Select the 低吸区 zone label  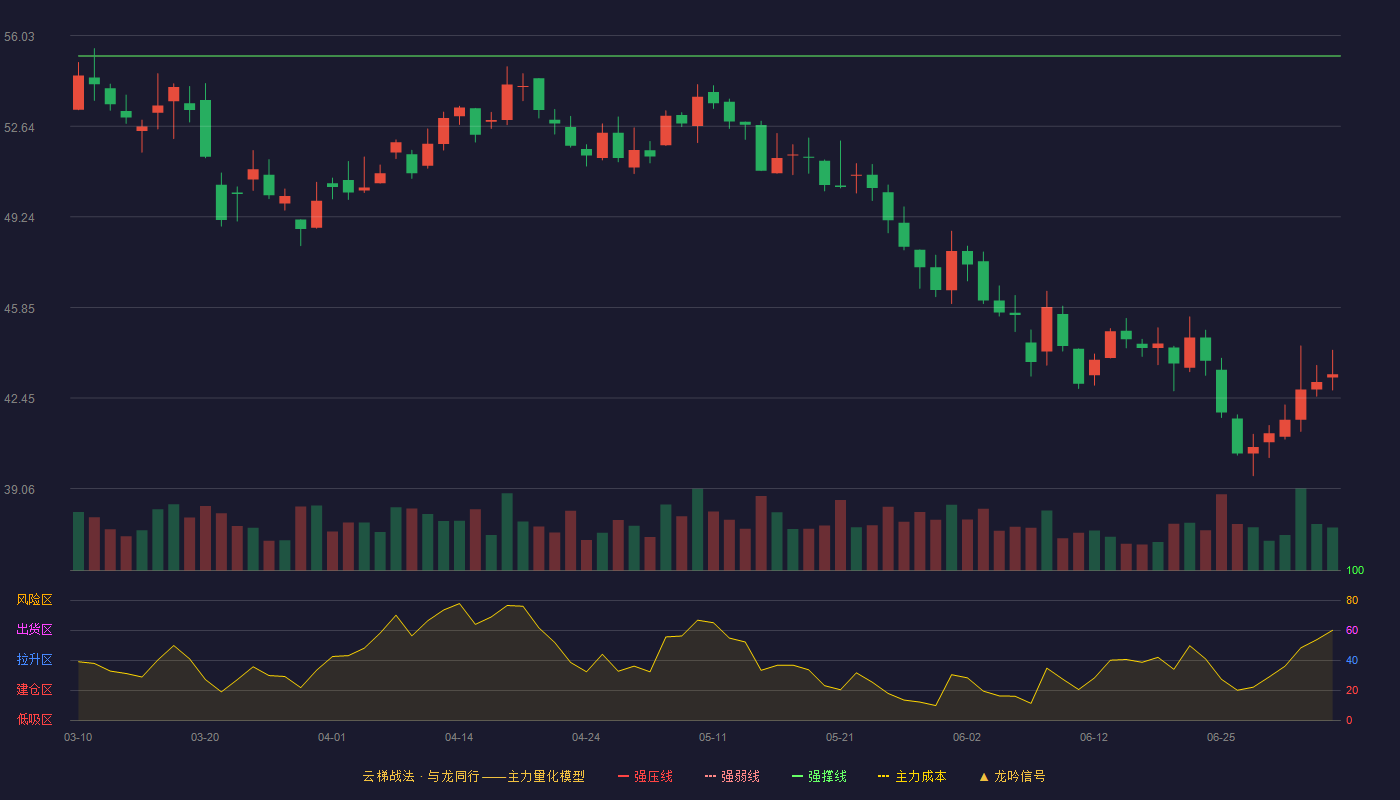coord(34,719)
